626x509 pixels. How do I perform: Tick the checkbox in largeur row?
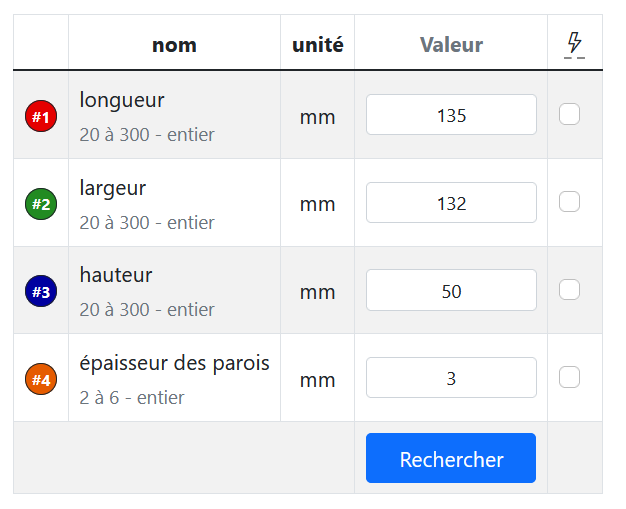(x=569, y=202)
